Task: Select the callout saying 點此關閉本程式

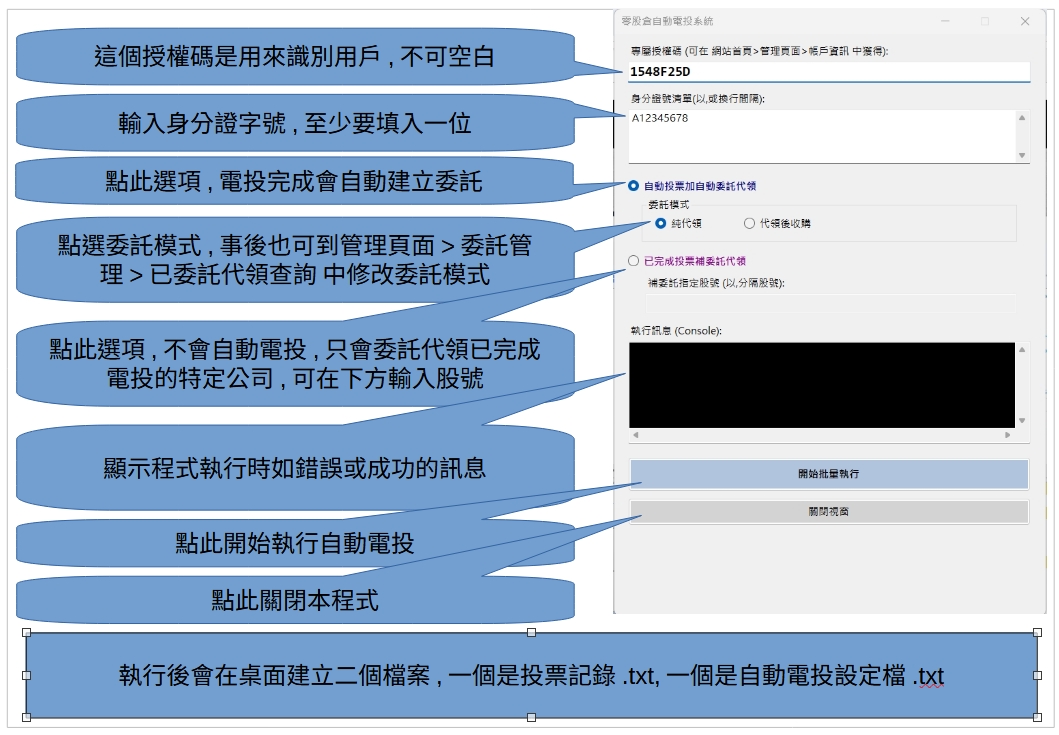Action: [295, 600]
